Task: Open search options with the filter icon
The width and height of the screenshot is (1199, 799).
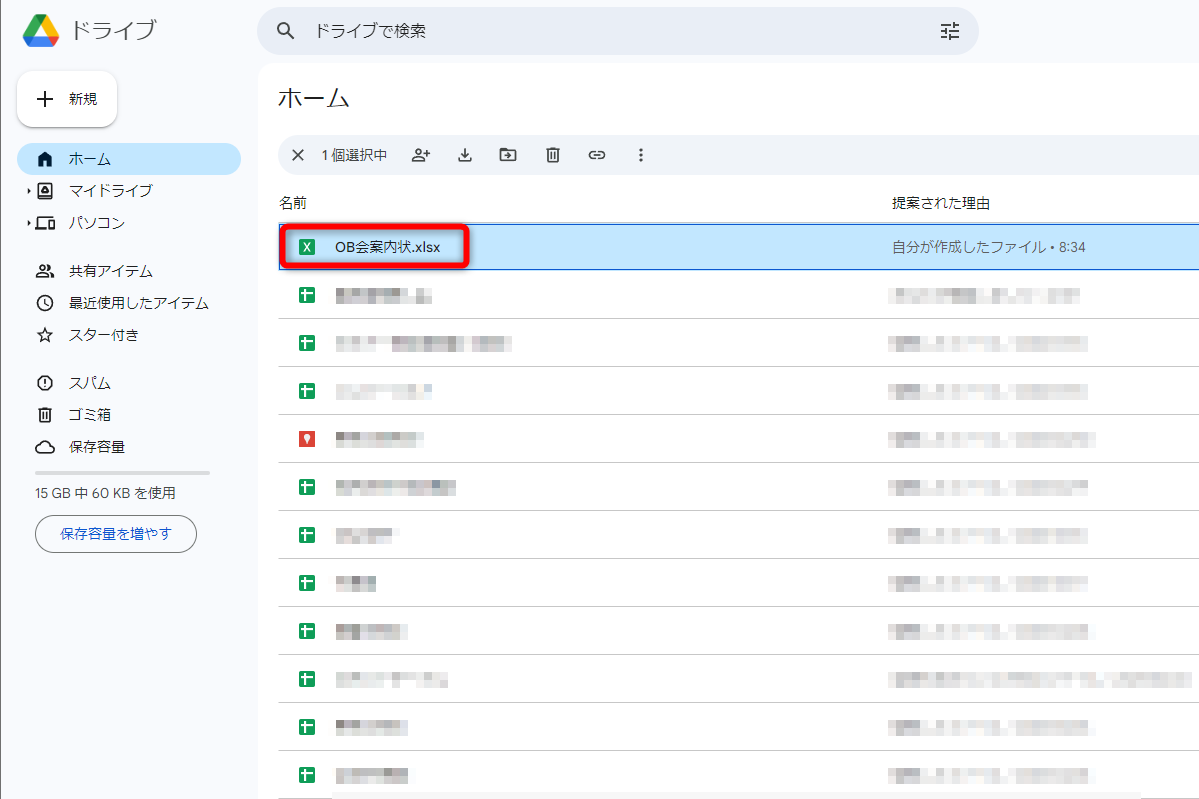Action: pyautogui.click(x=949, y=31)
